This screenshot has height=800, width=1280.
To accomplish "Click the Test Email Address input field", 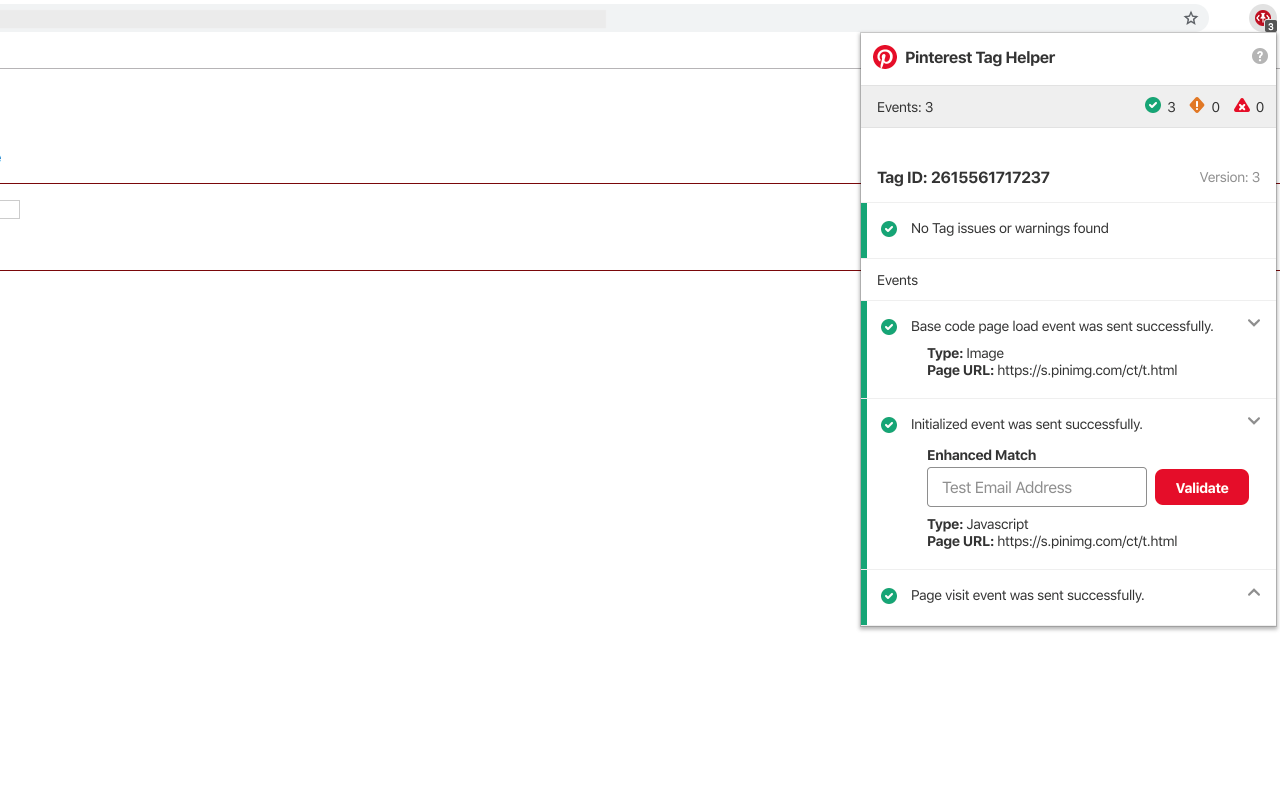I will [1036, 487].
